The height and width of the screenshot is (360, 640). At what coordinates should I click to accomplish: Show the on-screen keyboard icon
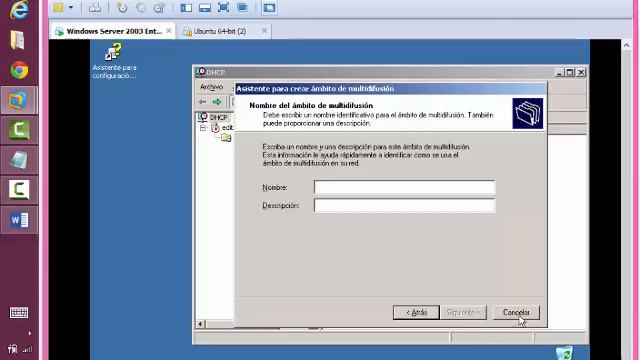tap(19, 313)
